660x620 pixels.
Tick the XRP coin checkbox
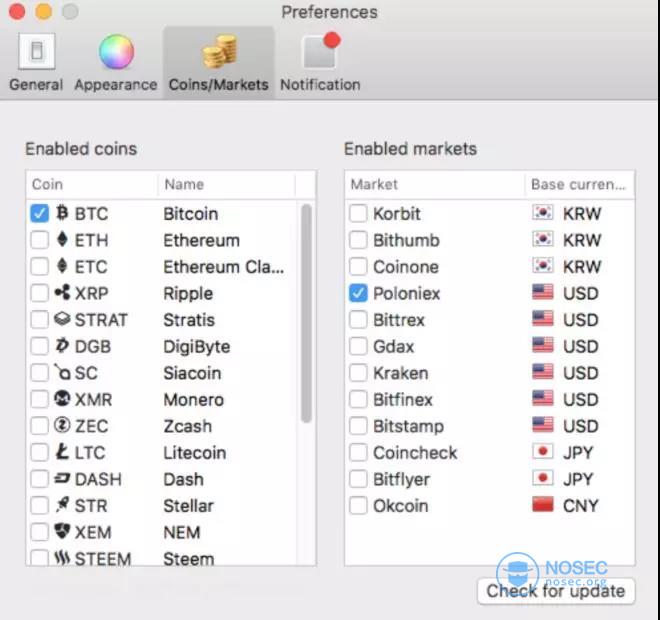pos(40,293)
